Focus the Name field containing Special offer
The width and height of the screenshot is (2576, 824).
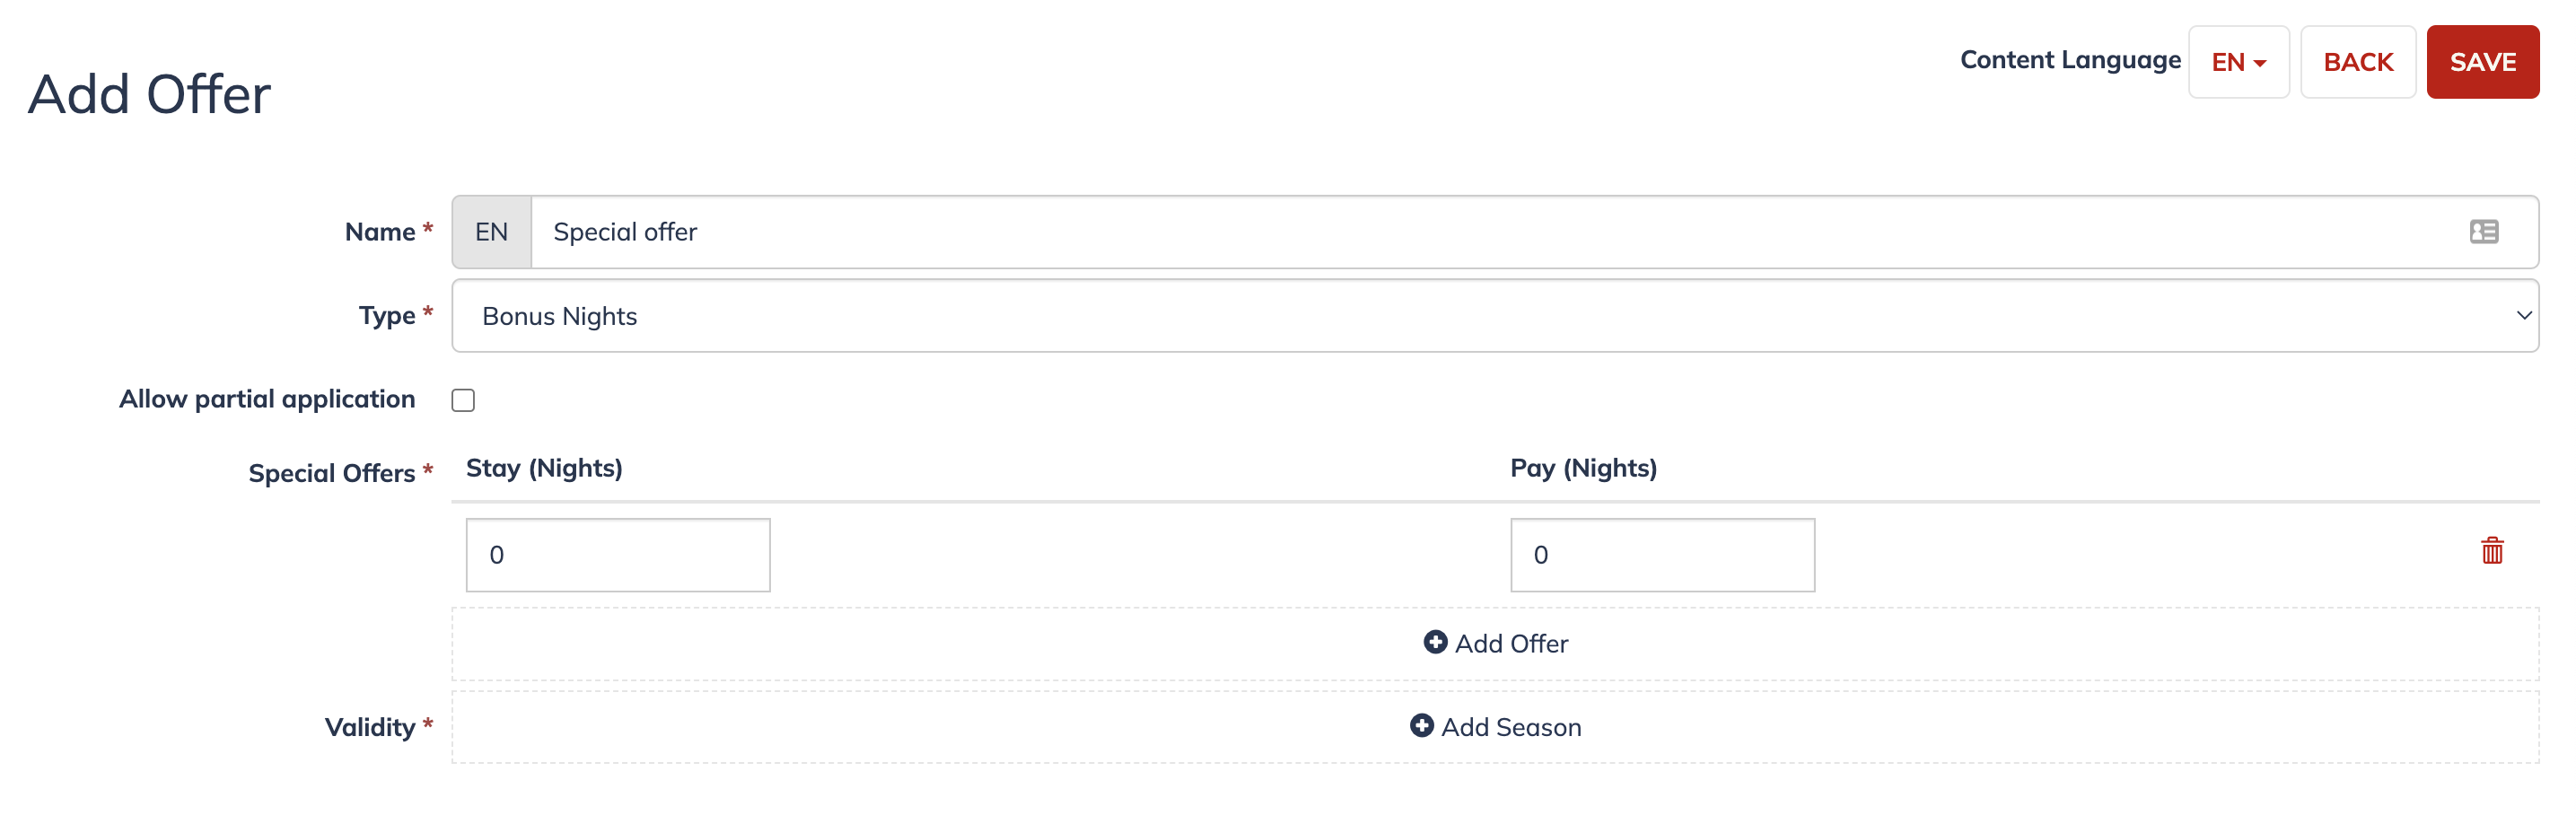pos(1534,232)
